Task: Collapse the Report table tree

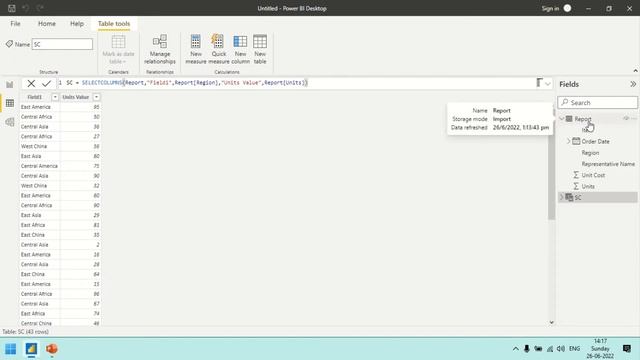Action: coord(562,119)
